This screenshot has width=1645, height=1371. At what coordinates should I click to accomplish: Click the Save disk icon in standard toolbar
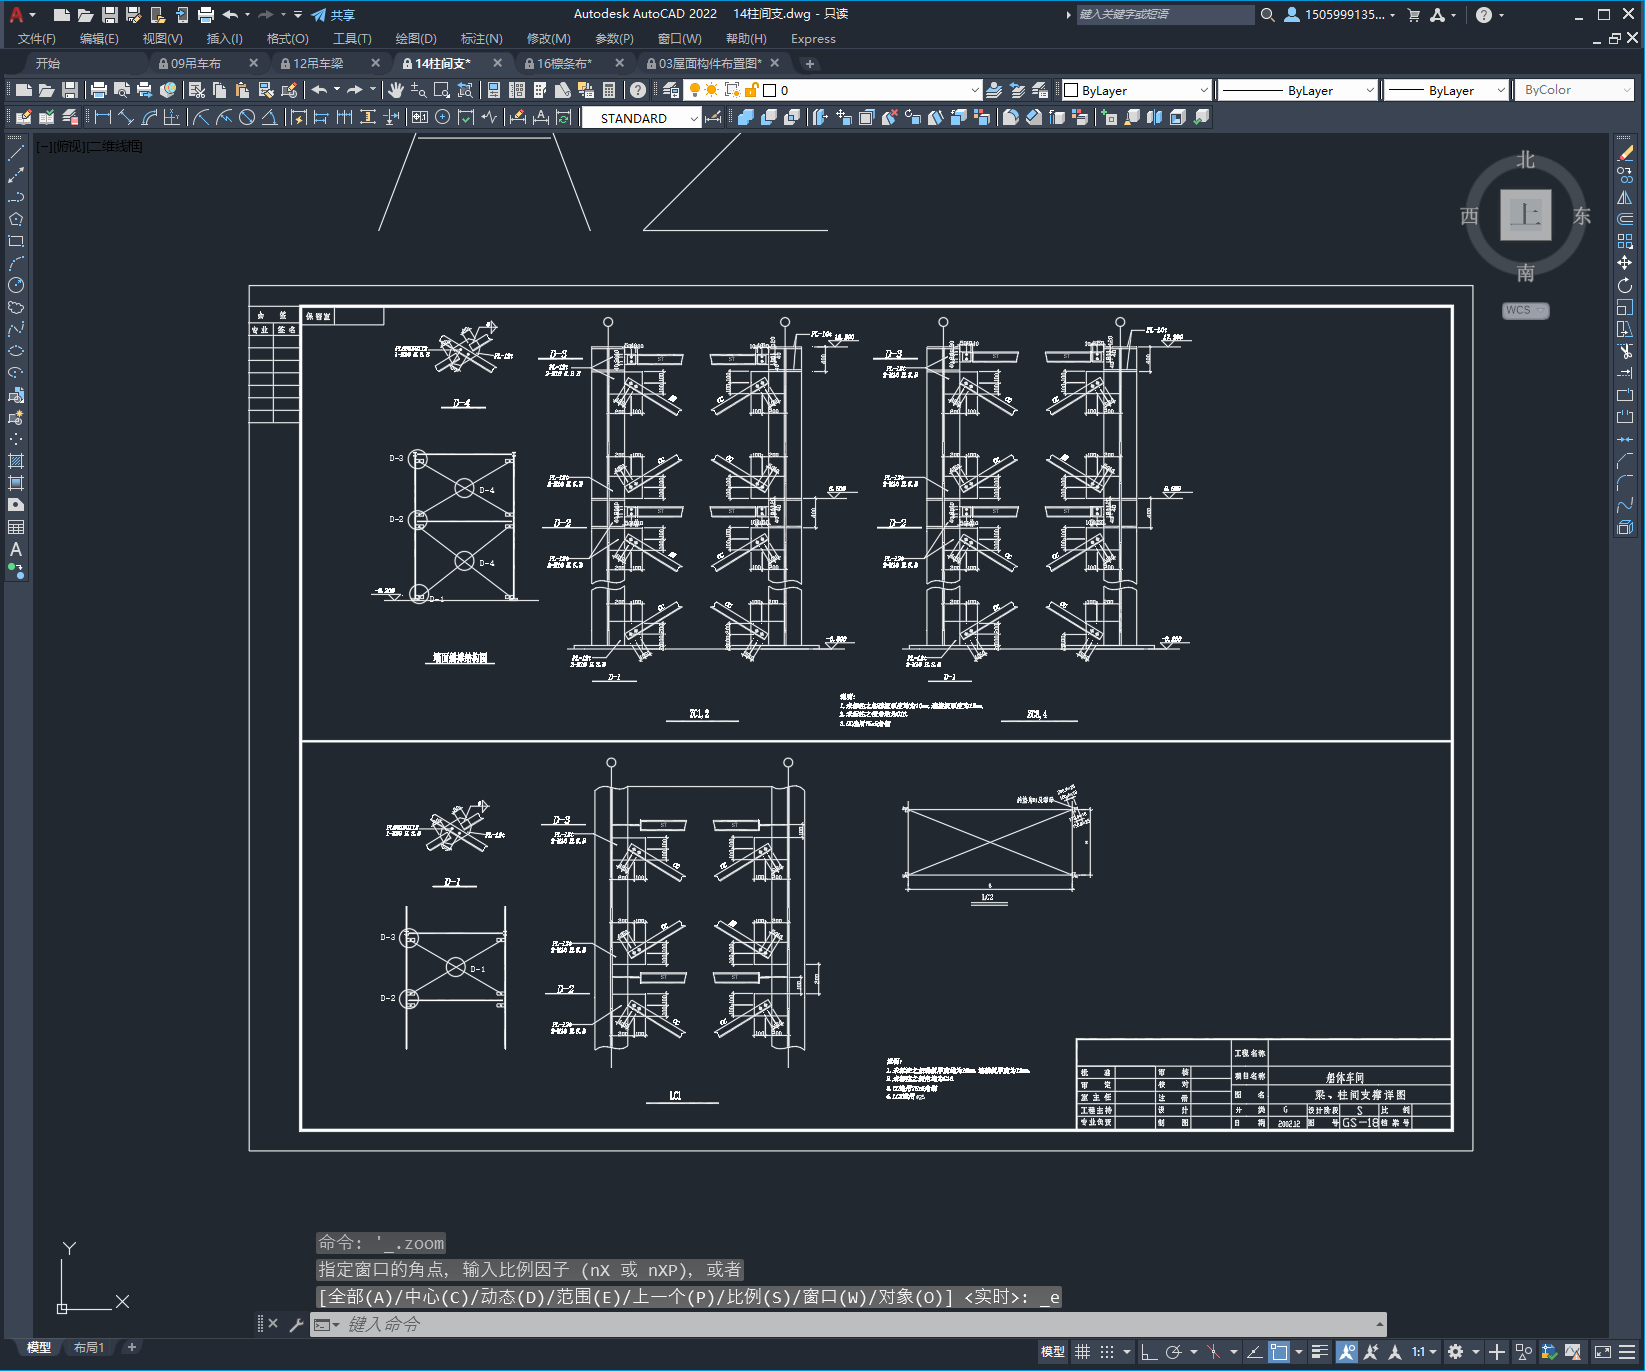click(69, 90)
